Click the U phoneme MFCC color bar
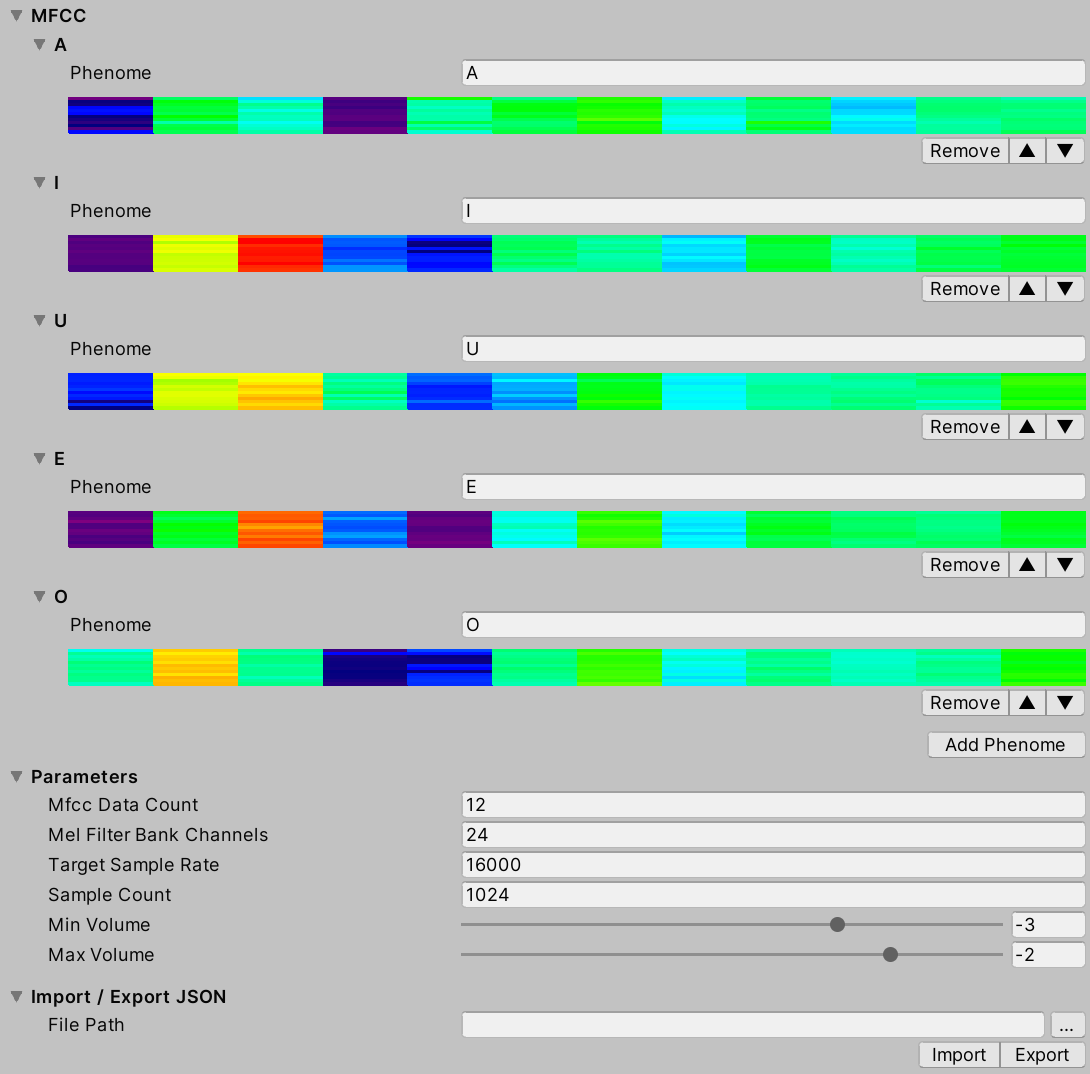This screenshot has width=1090, height=1074. click(576, 391)
